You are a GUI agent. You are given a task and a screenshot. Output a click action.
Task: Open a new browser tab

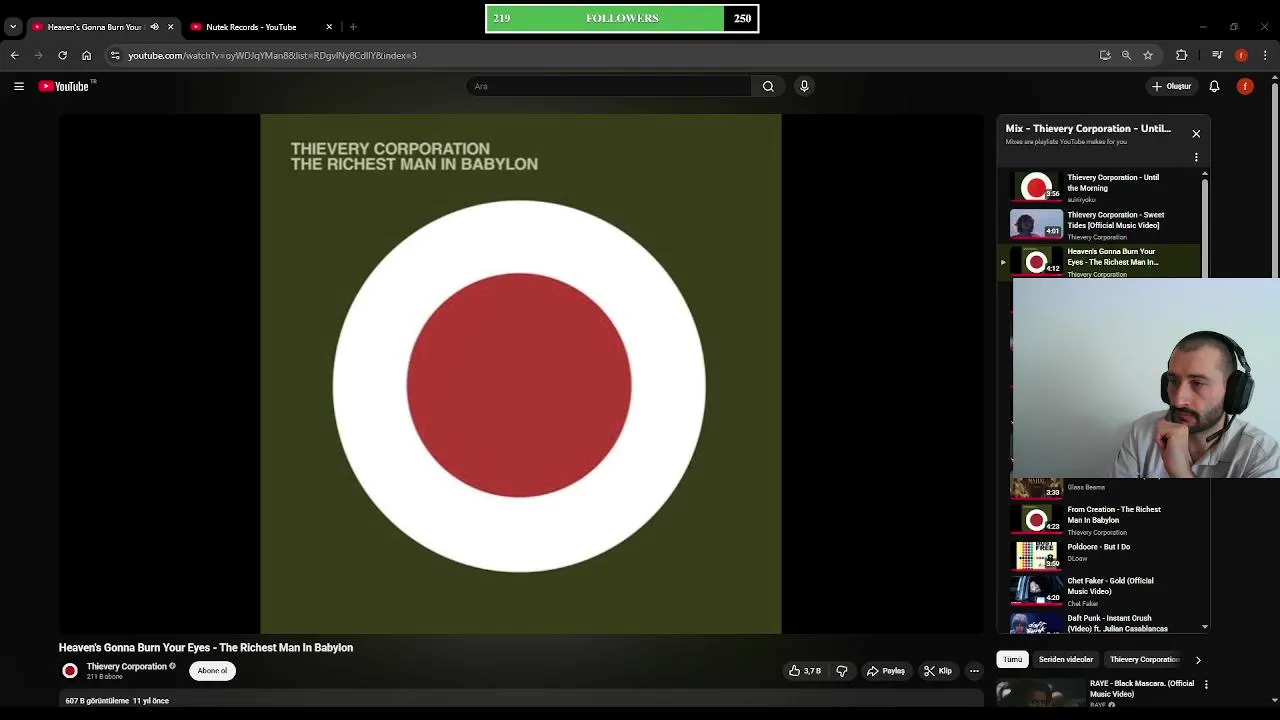coord(353,27)
